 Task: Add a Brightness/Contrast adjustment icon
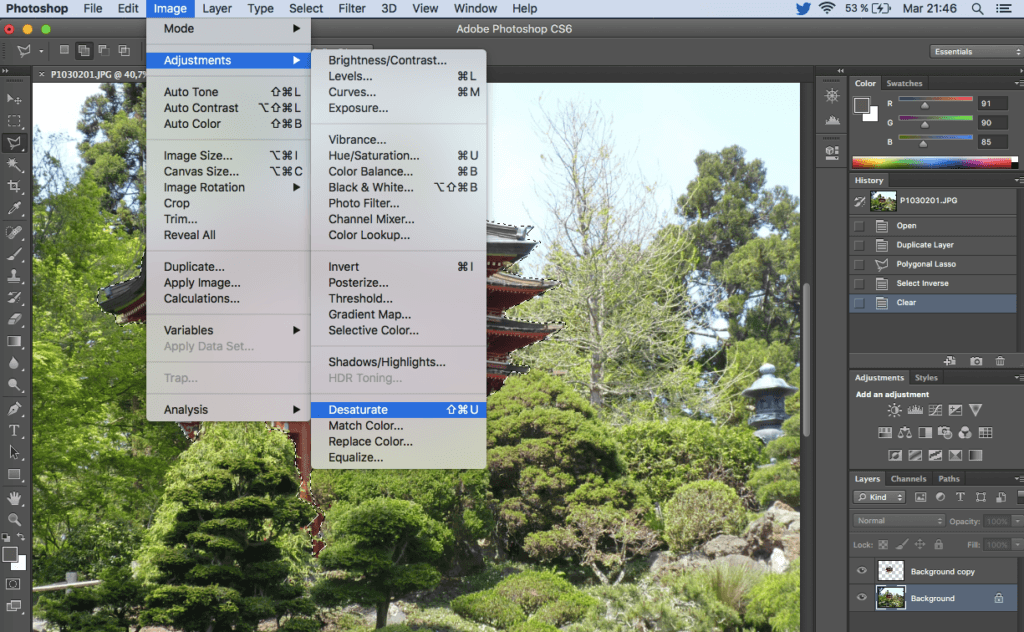click(x=894, y=410)
